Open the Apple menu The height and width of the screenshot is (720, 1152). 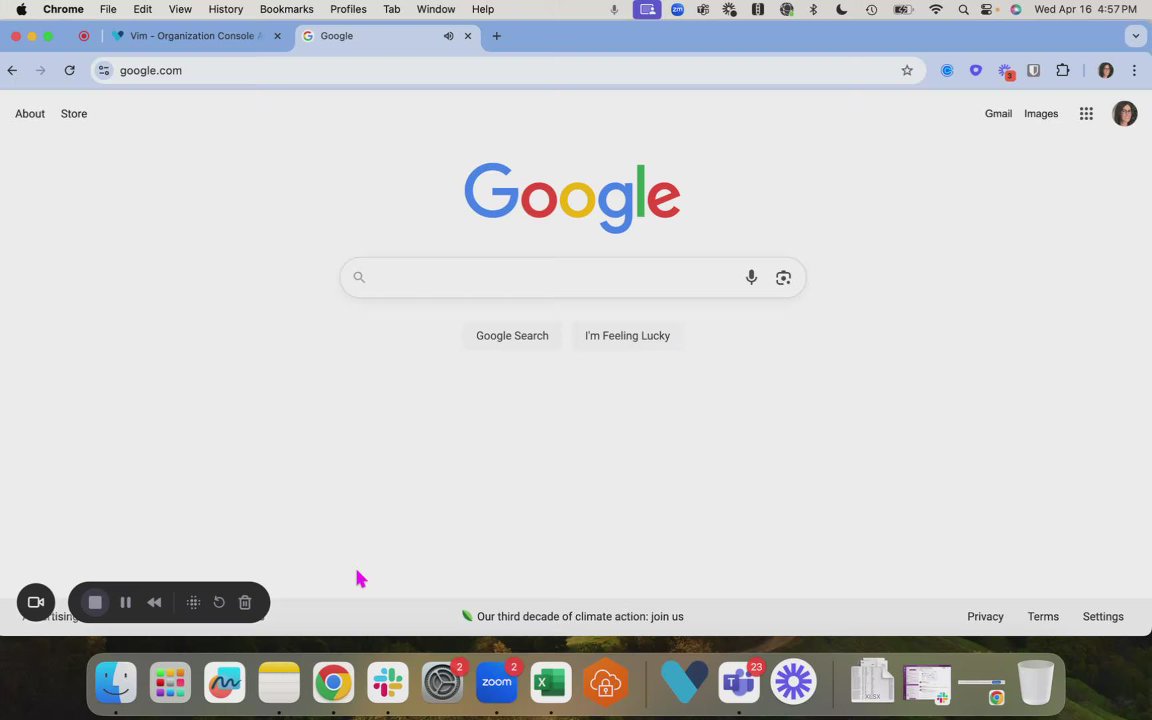tap(21, 10)
